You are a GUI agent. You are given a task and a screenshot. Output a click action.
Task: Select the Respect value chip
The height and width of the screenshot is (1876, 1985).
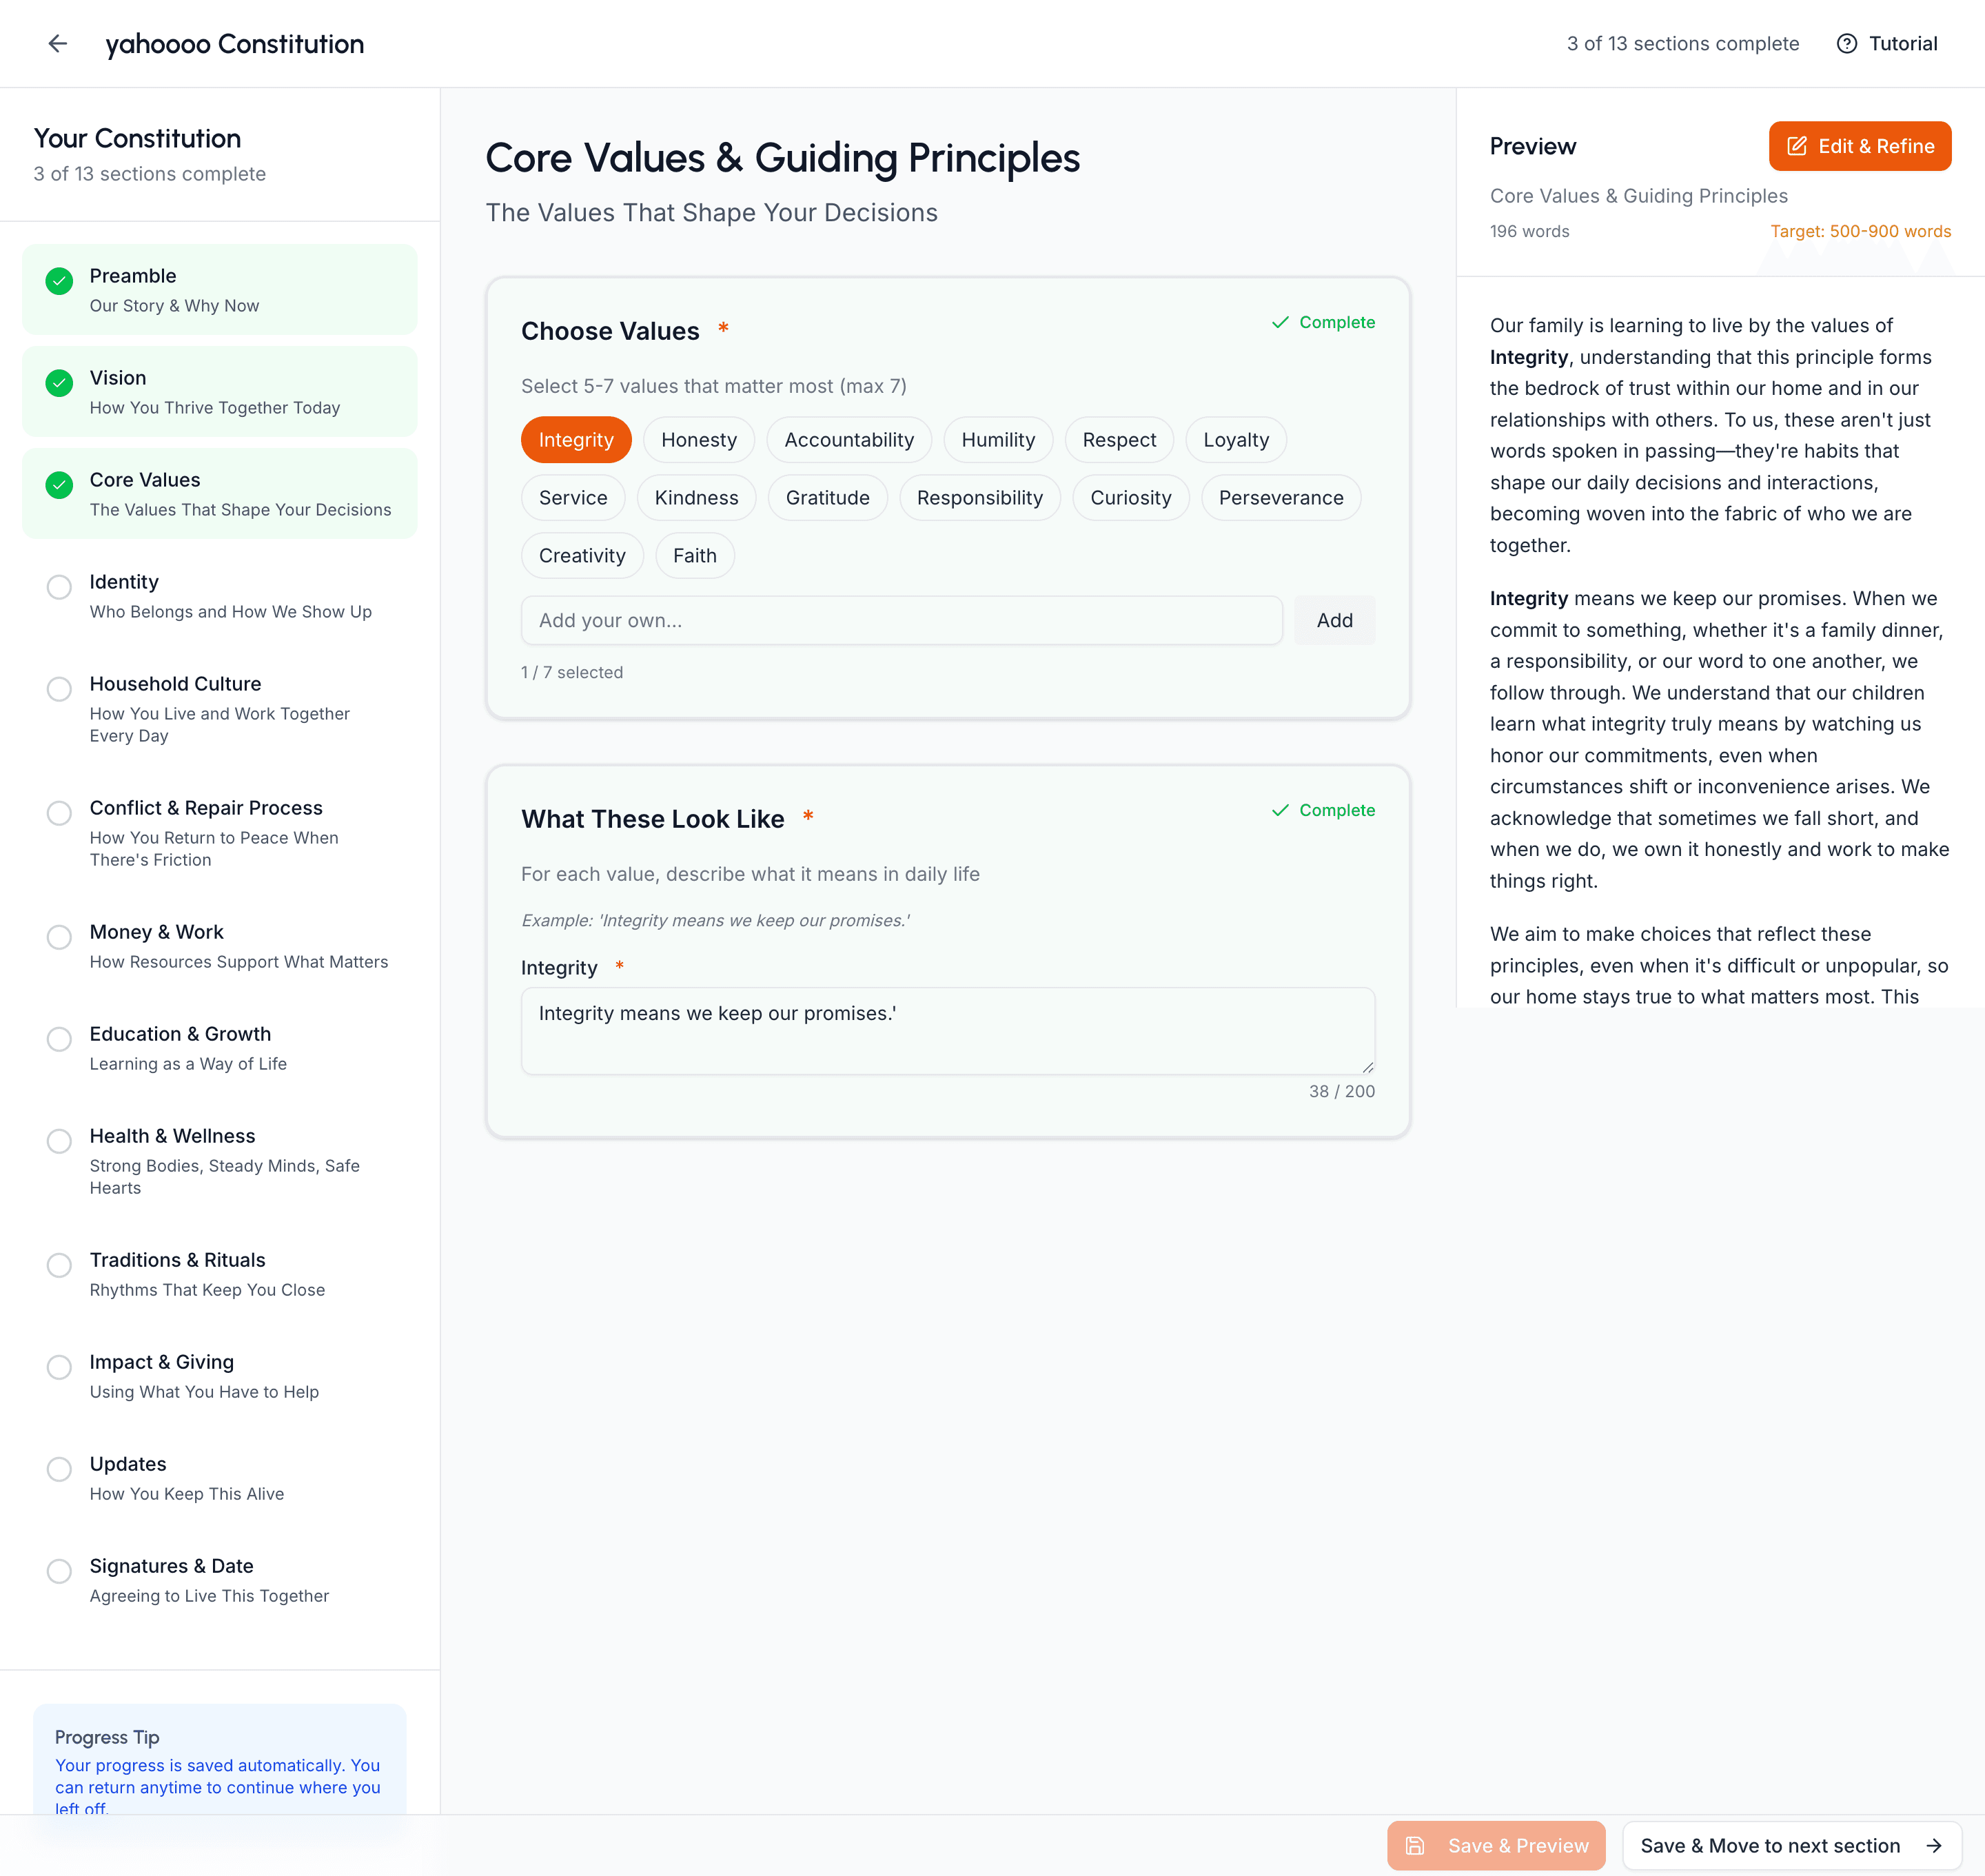click(1119, 439)
